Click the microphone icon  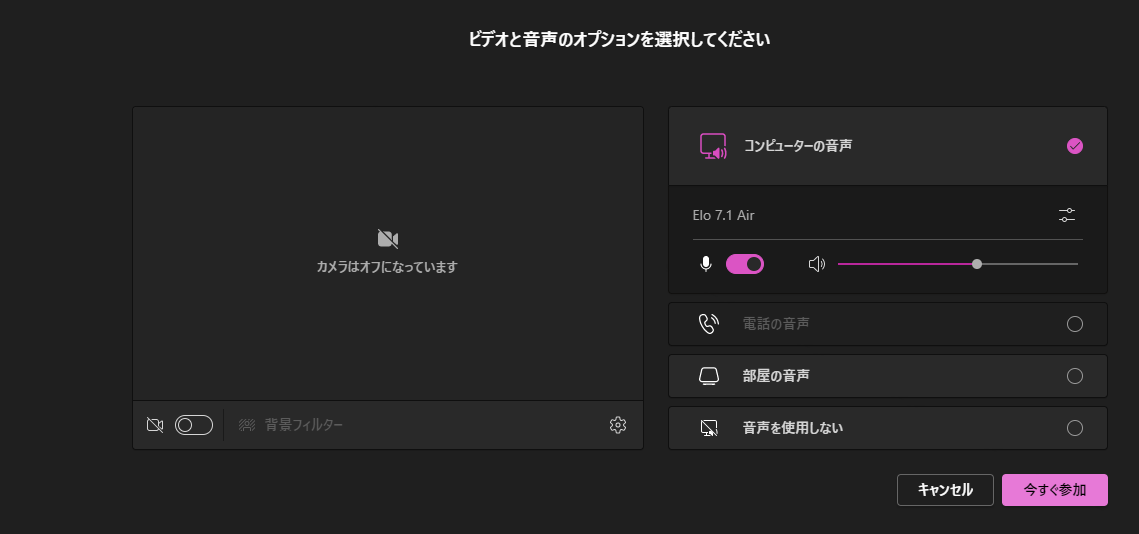point(706,264)
